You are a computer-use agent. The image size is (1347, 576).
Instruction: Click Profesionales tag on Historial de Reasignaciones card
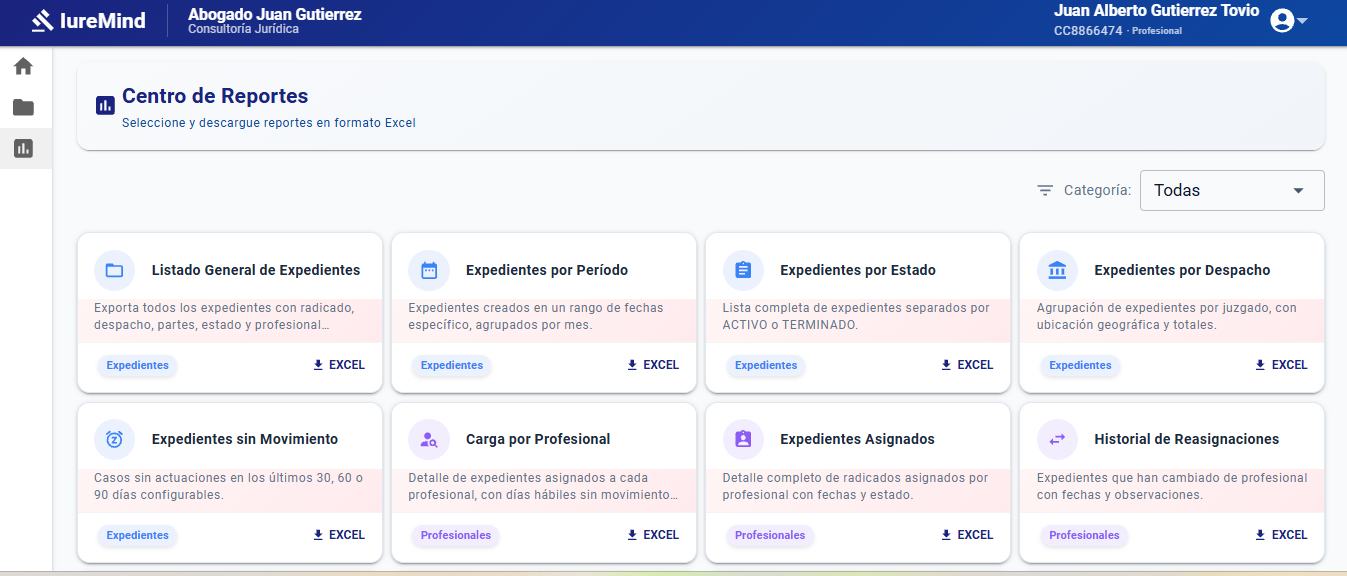pos(1084,536)
